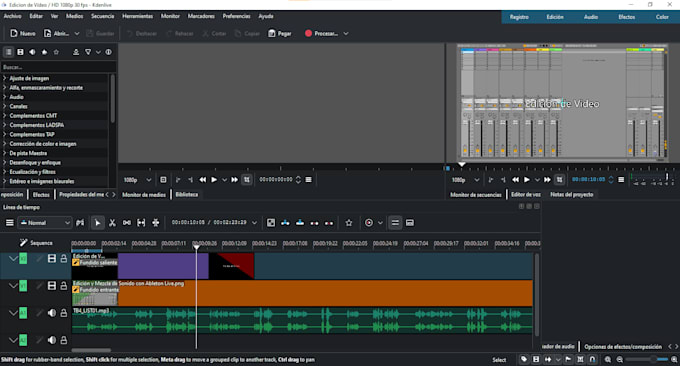
Task: Show audio effects filter in effects panel
Action: point(32,52)
